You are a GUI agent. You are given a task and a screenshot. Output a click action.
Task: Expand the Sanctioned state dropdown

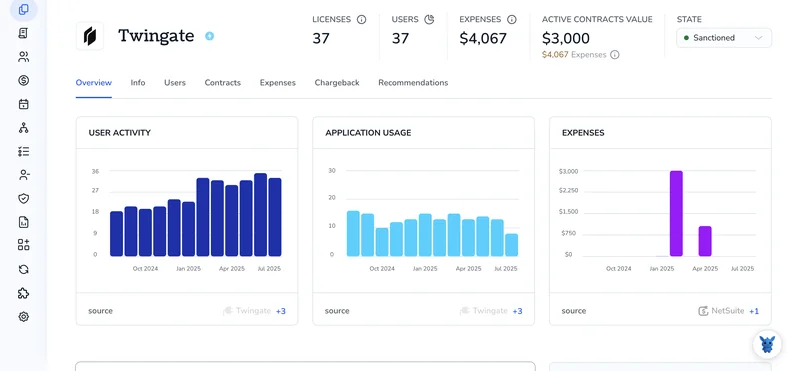[x=723, y=38]
